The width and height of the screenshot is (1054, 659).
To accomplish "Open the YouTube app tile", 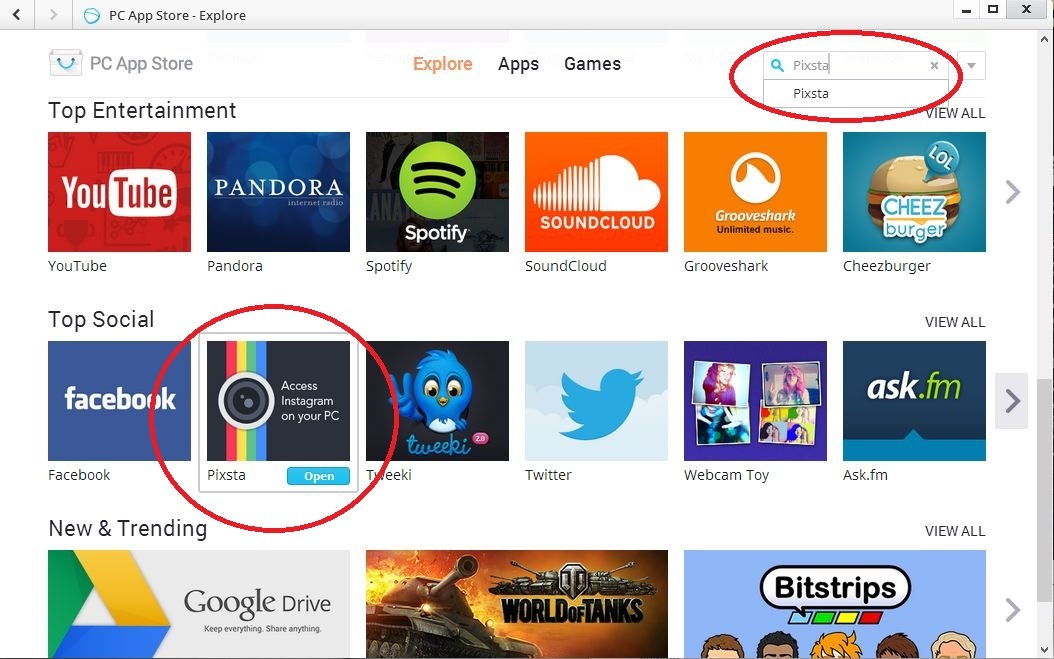I will point(120,192).
